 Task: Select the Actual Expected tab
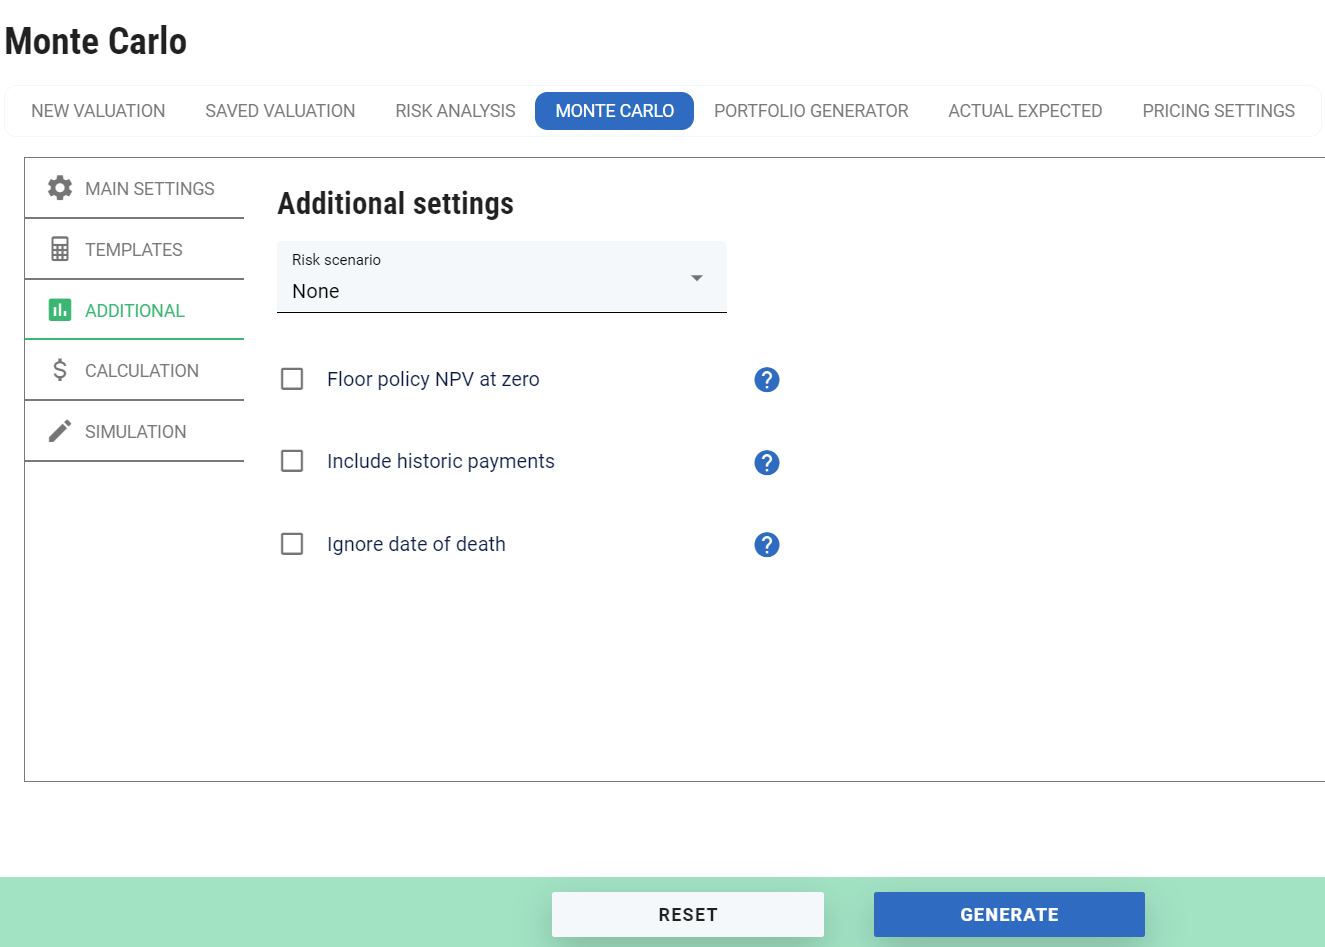pos(1025,111)
